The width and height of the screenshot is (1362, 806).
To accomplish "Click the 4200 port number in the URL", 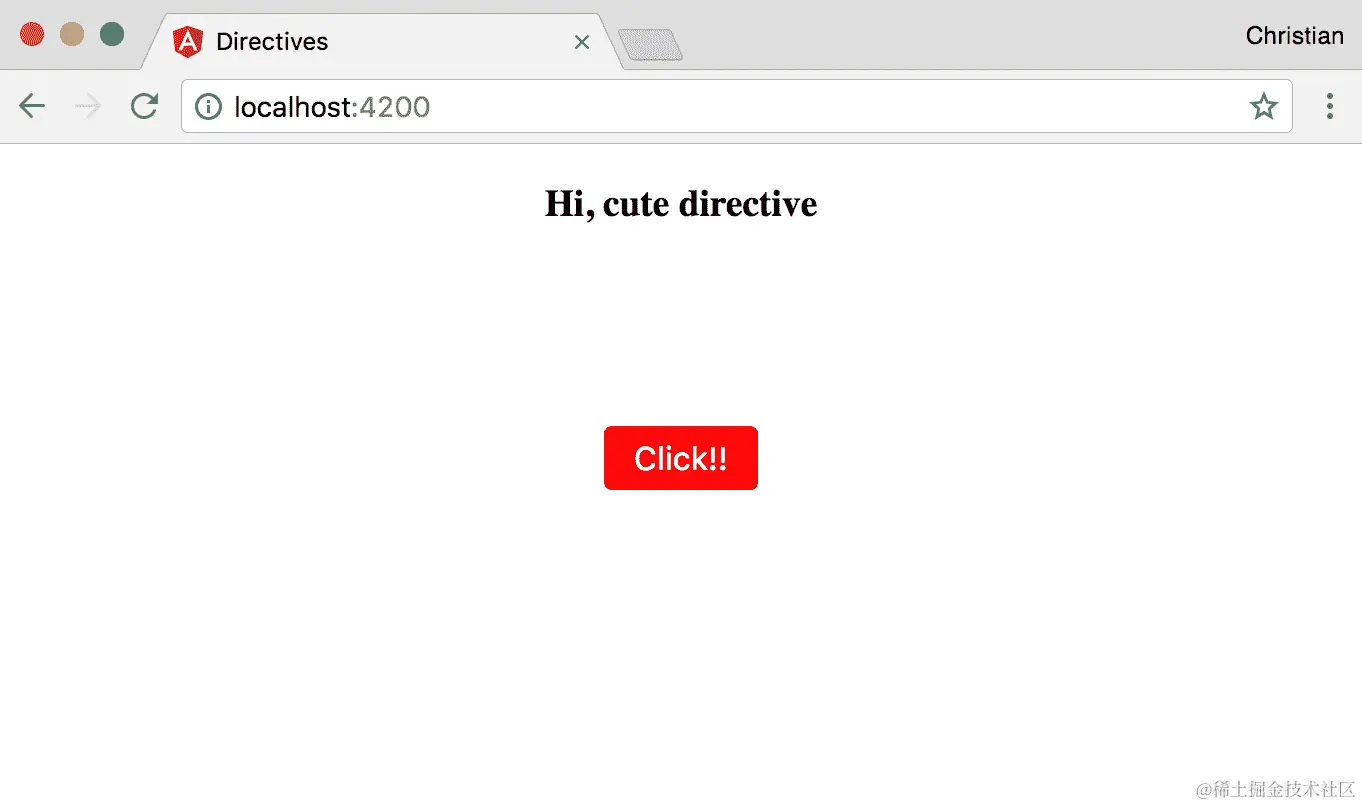I will (394, 107).
